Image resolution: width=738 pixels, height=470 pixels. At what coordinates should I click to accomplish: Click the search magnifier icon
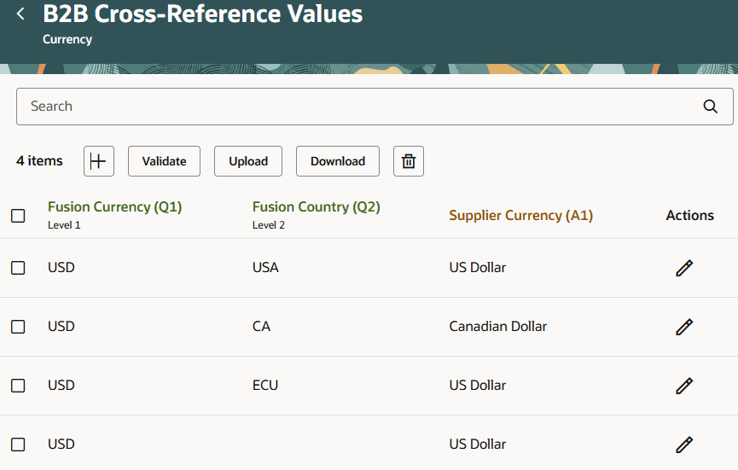coord(710,107)
